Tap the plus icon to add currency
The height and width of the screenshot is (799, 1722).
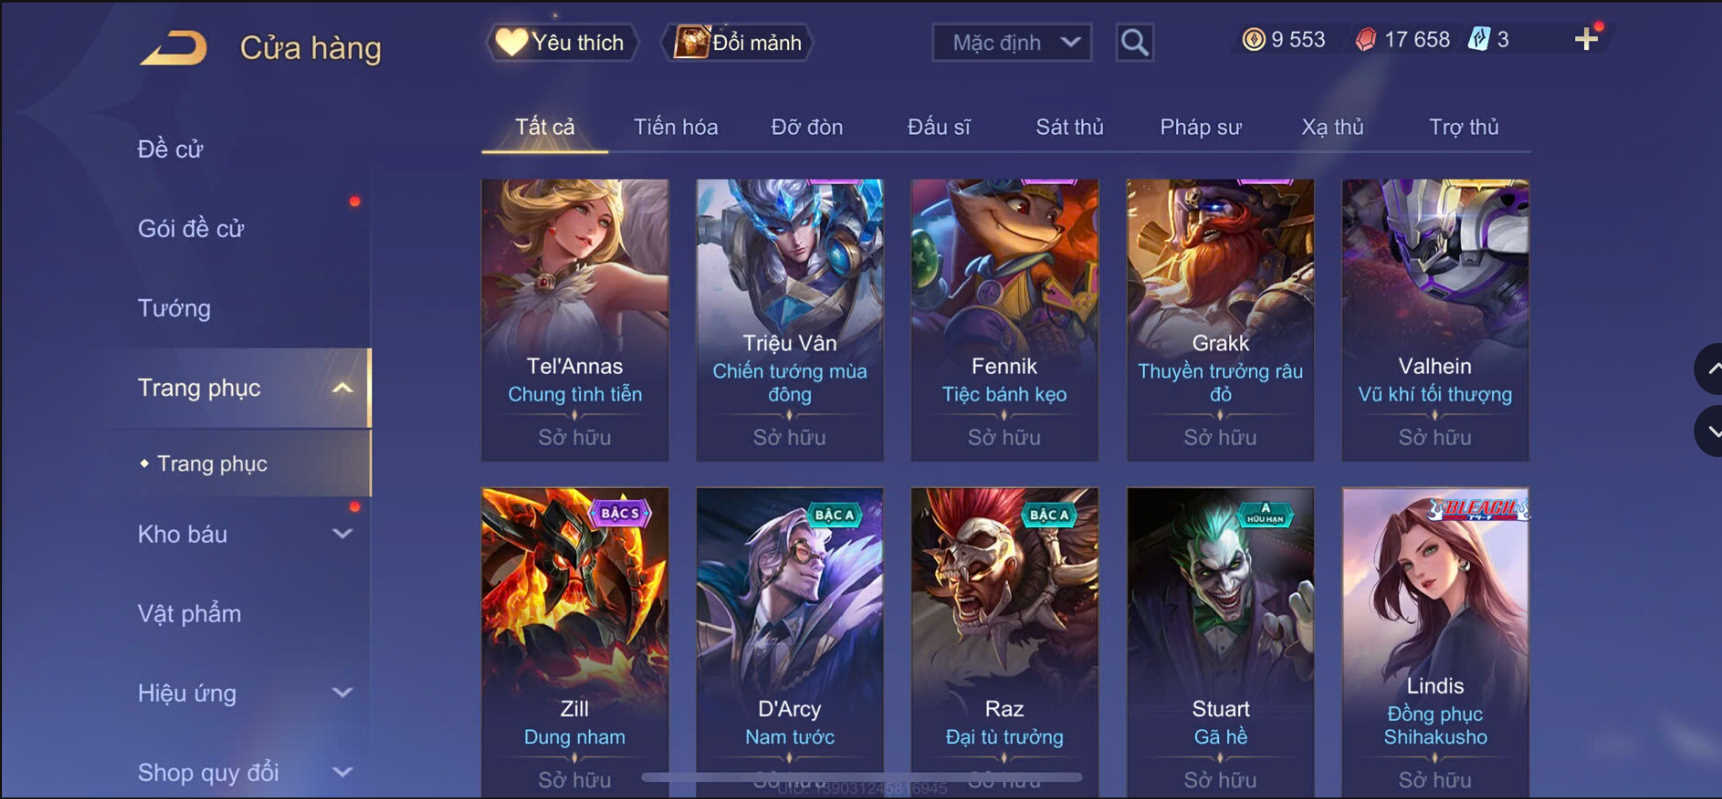click(x=1586, y=39)
